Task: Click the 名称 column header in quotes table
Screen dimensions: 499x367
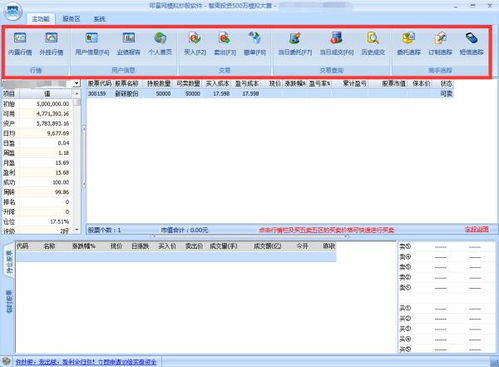Action: (x=49, y=246)
